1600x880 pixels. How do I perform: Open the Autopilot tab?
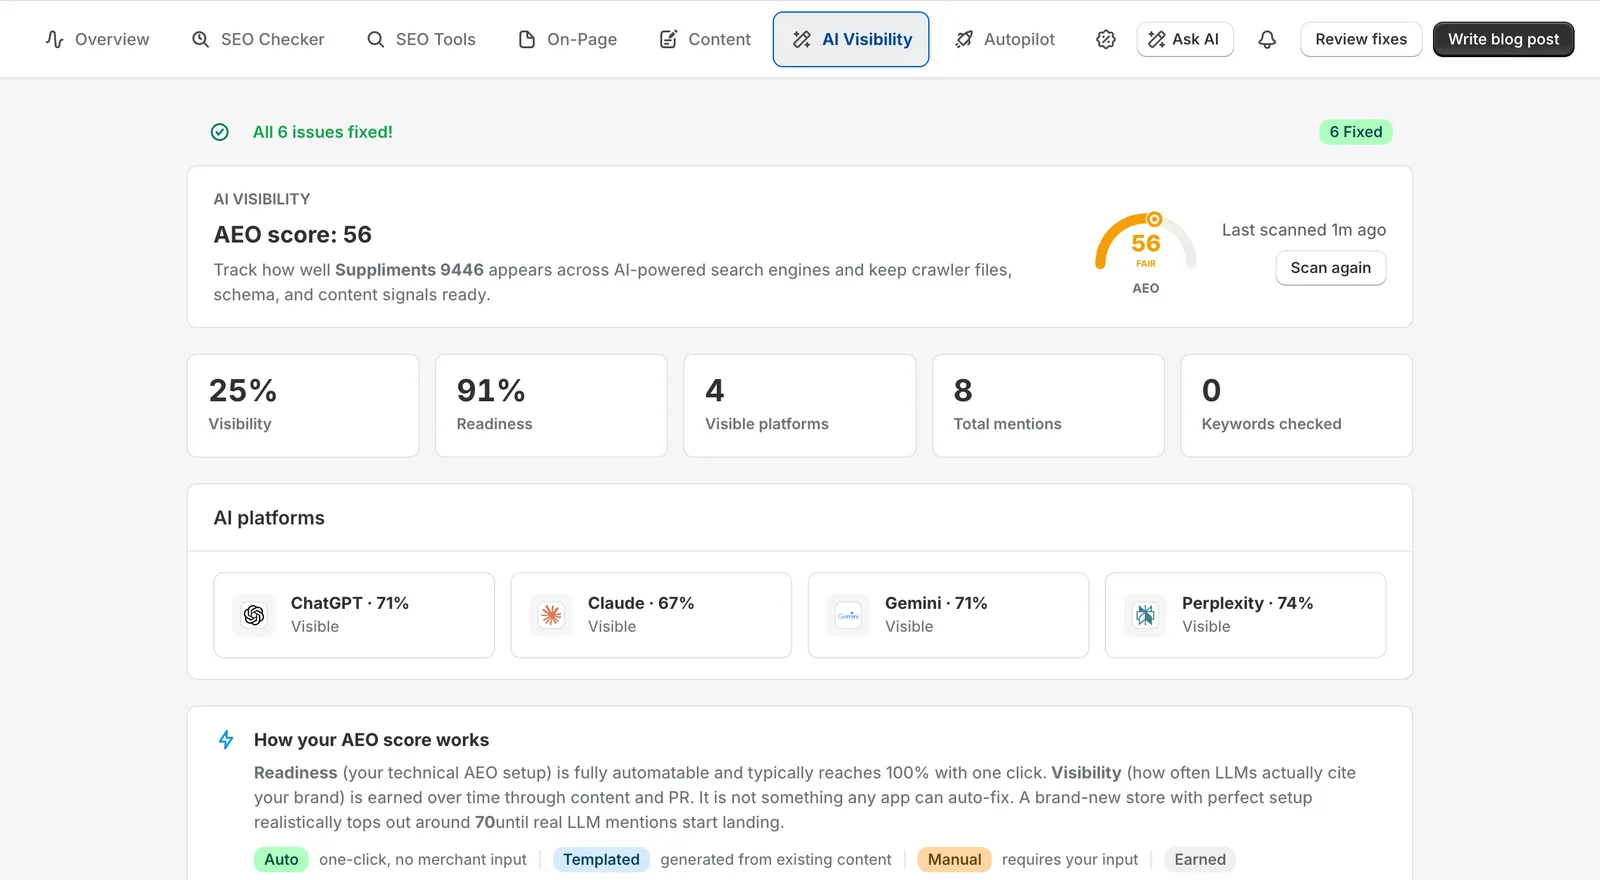point(1005,39)
